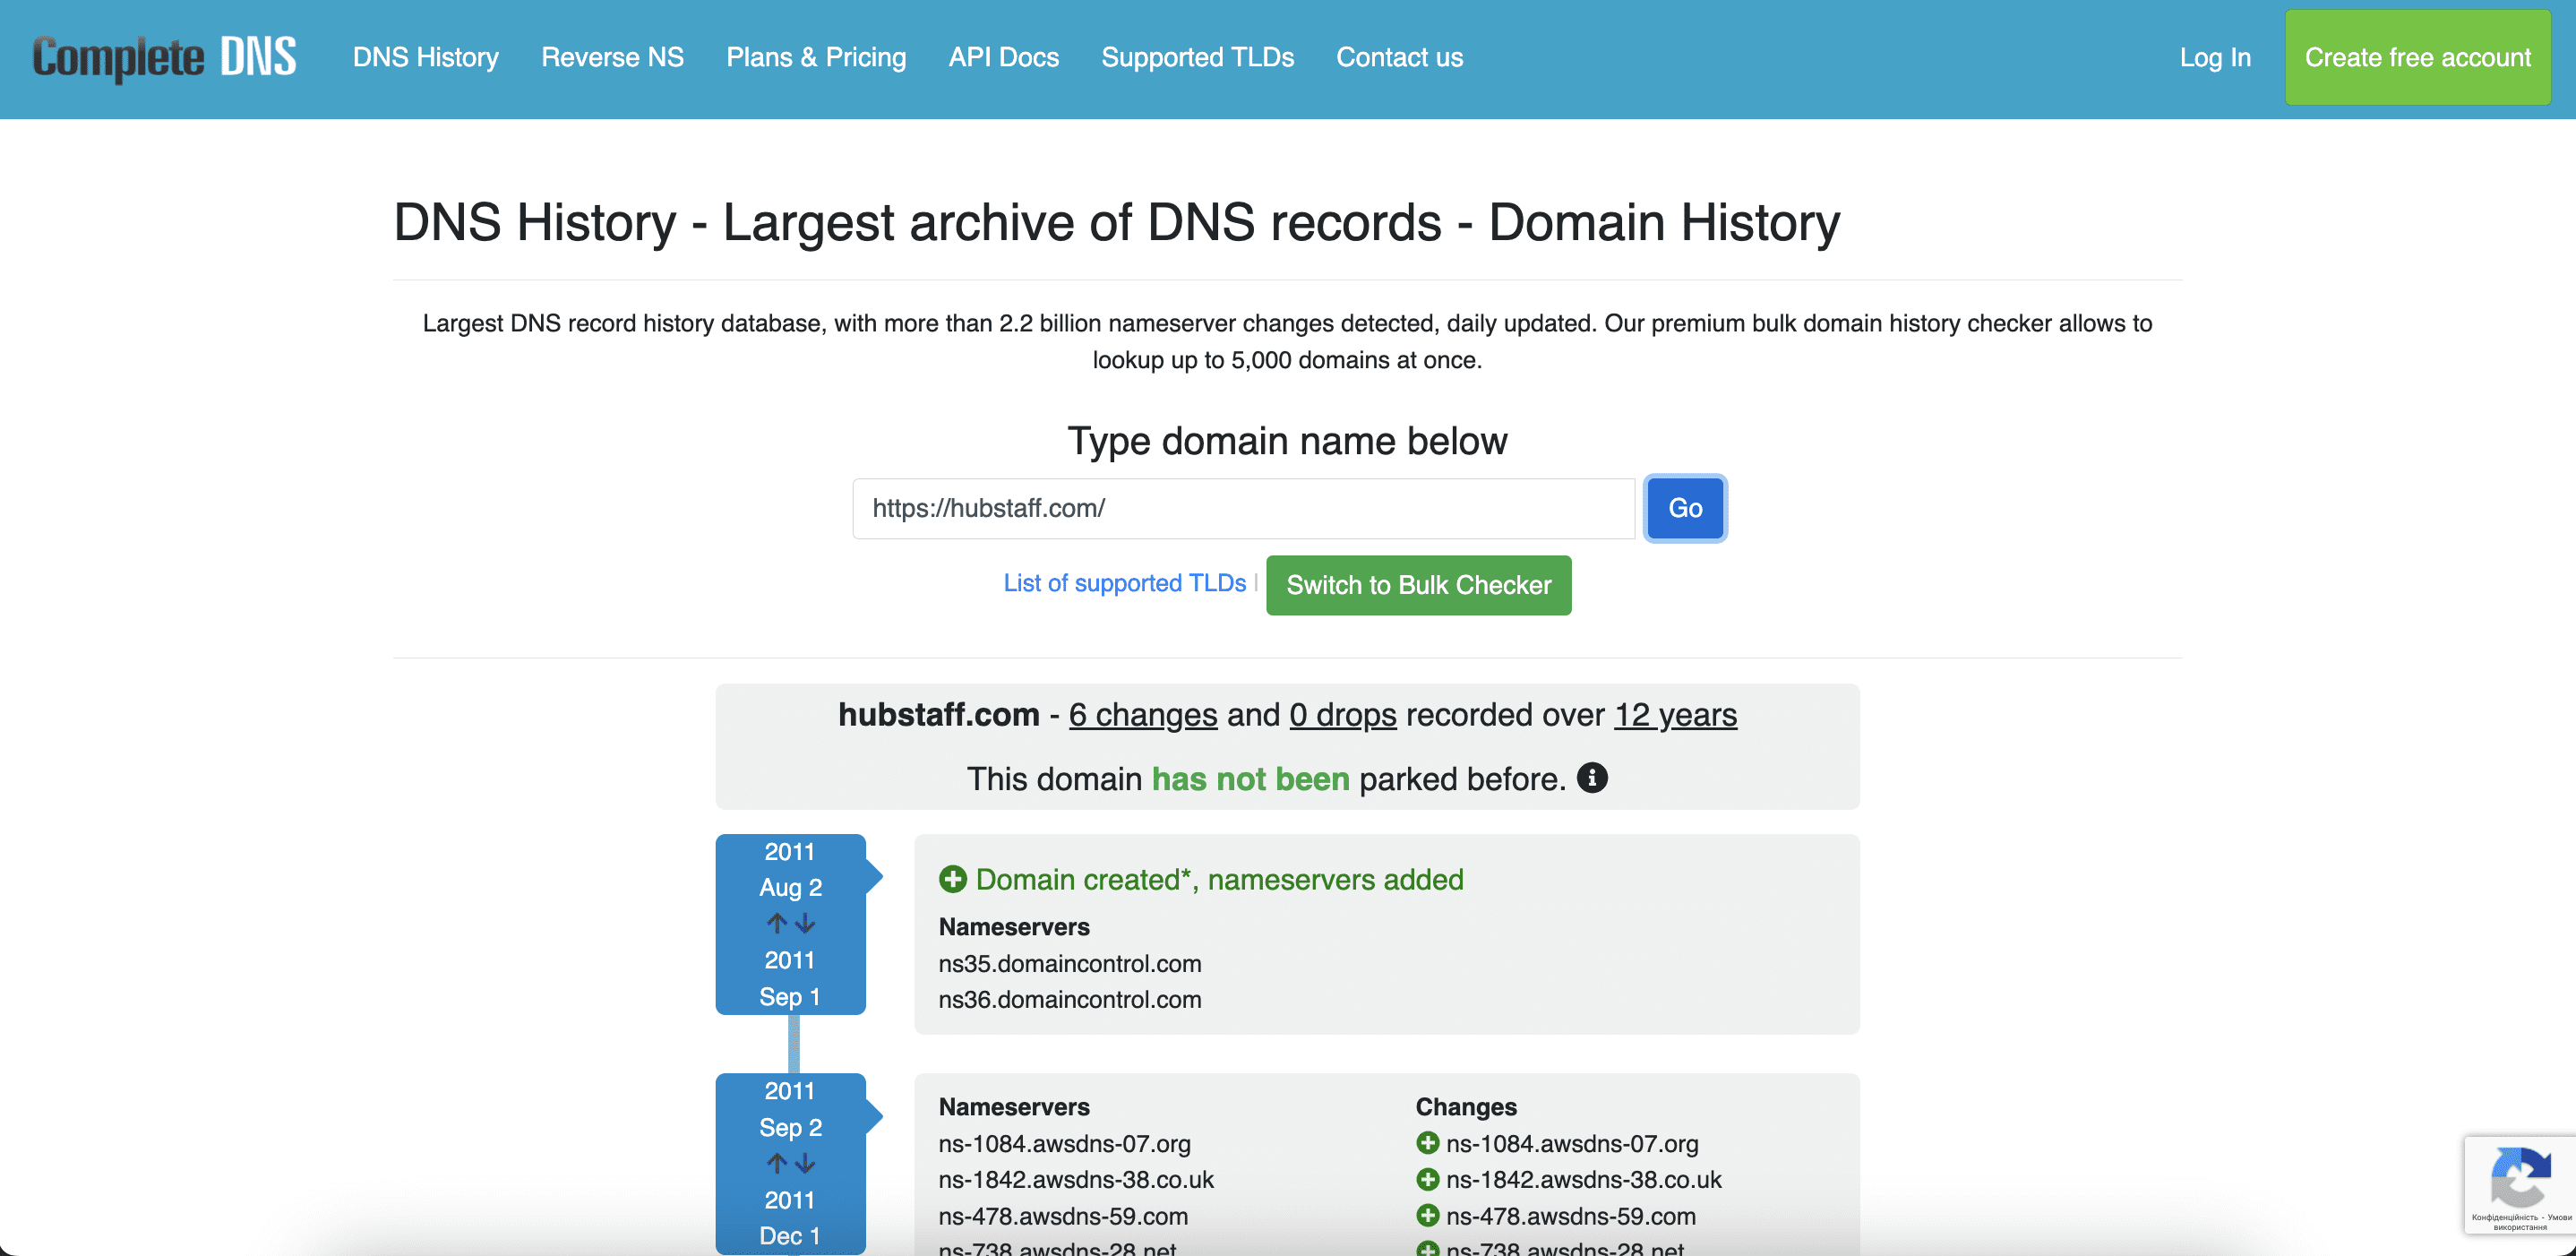
Task: Click 'Type domain name below' heading
Action: [1287, 441]
